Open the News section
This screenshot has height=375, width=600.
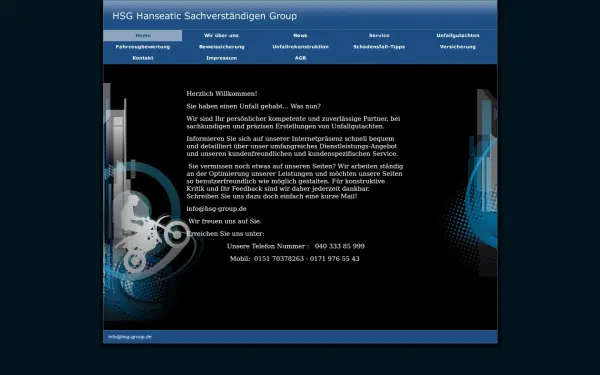(x=300, y=36)
